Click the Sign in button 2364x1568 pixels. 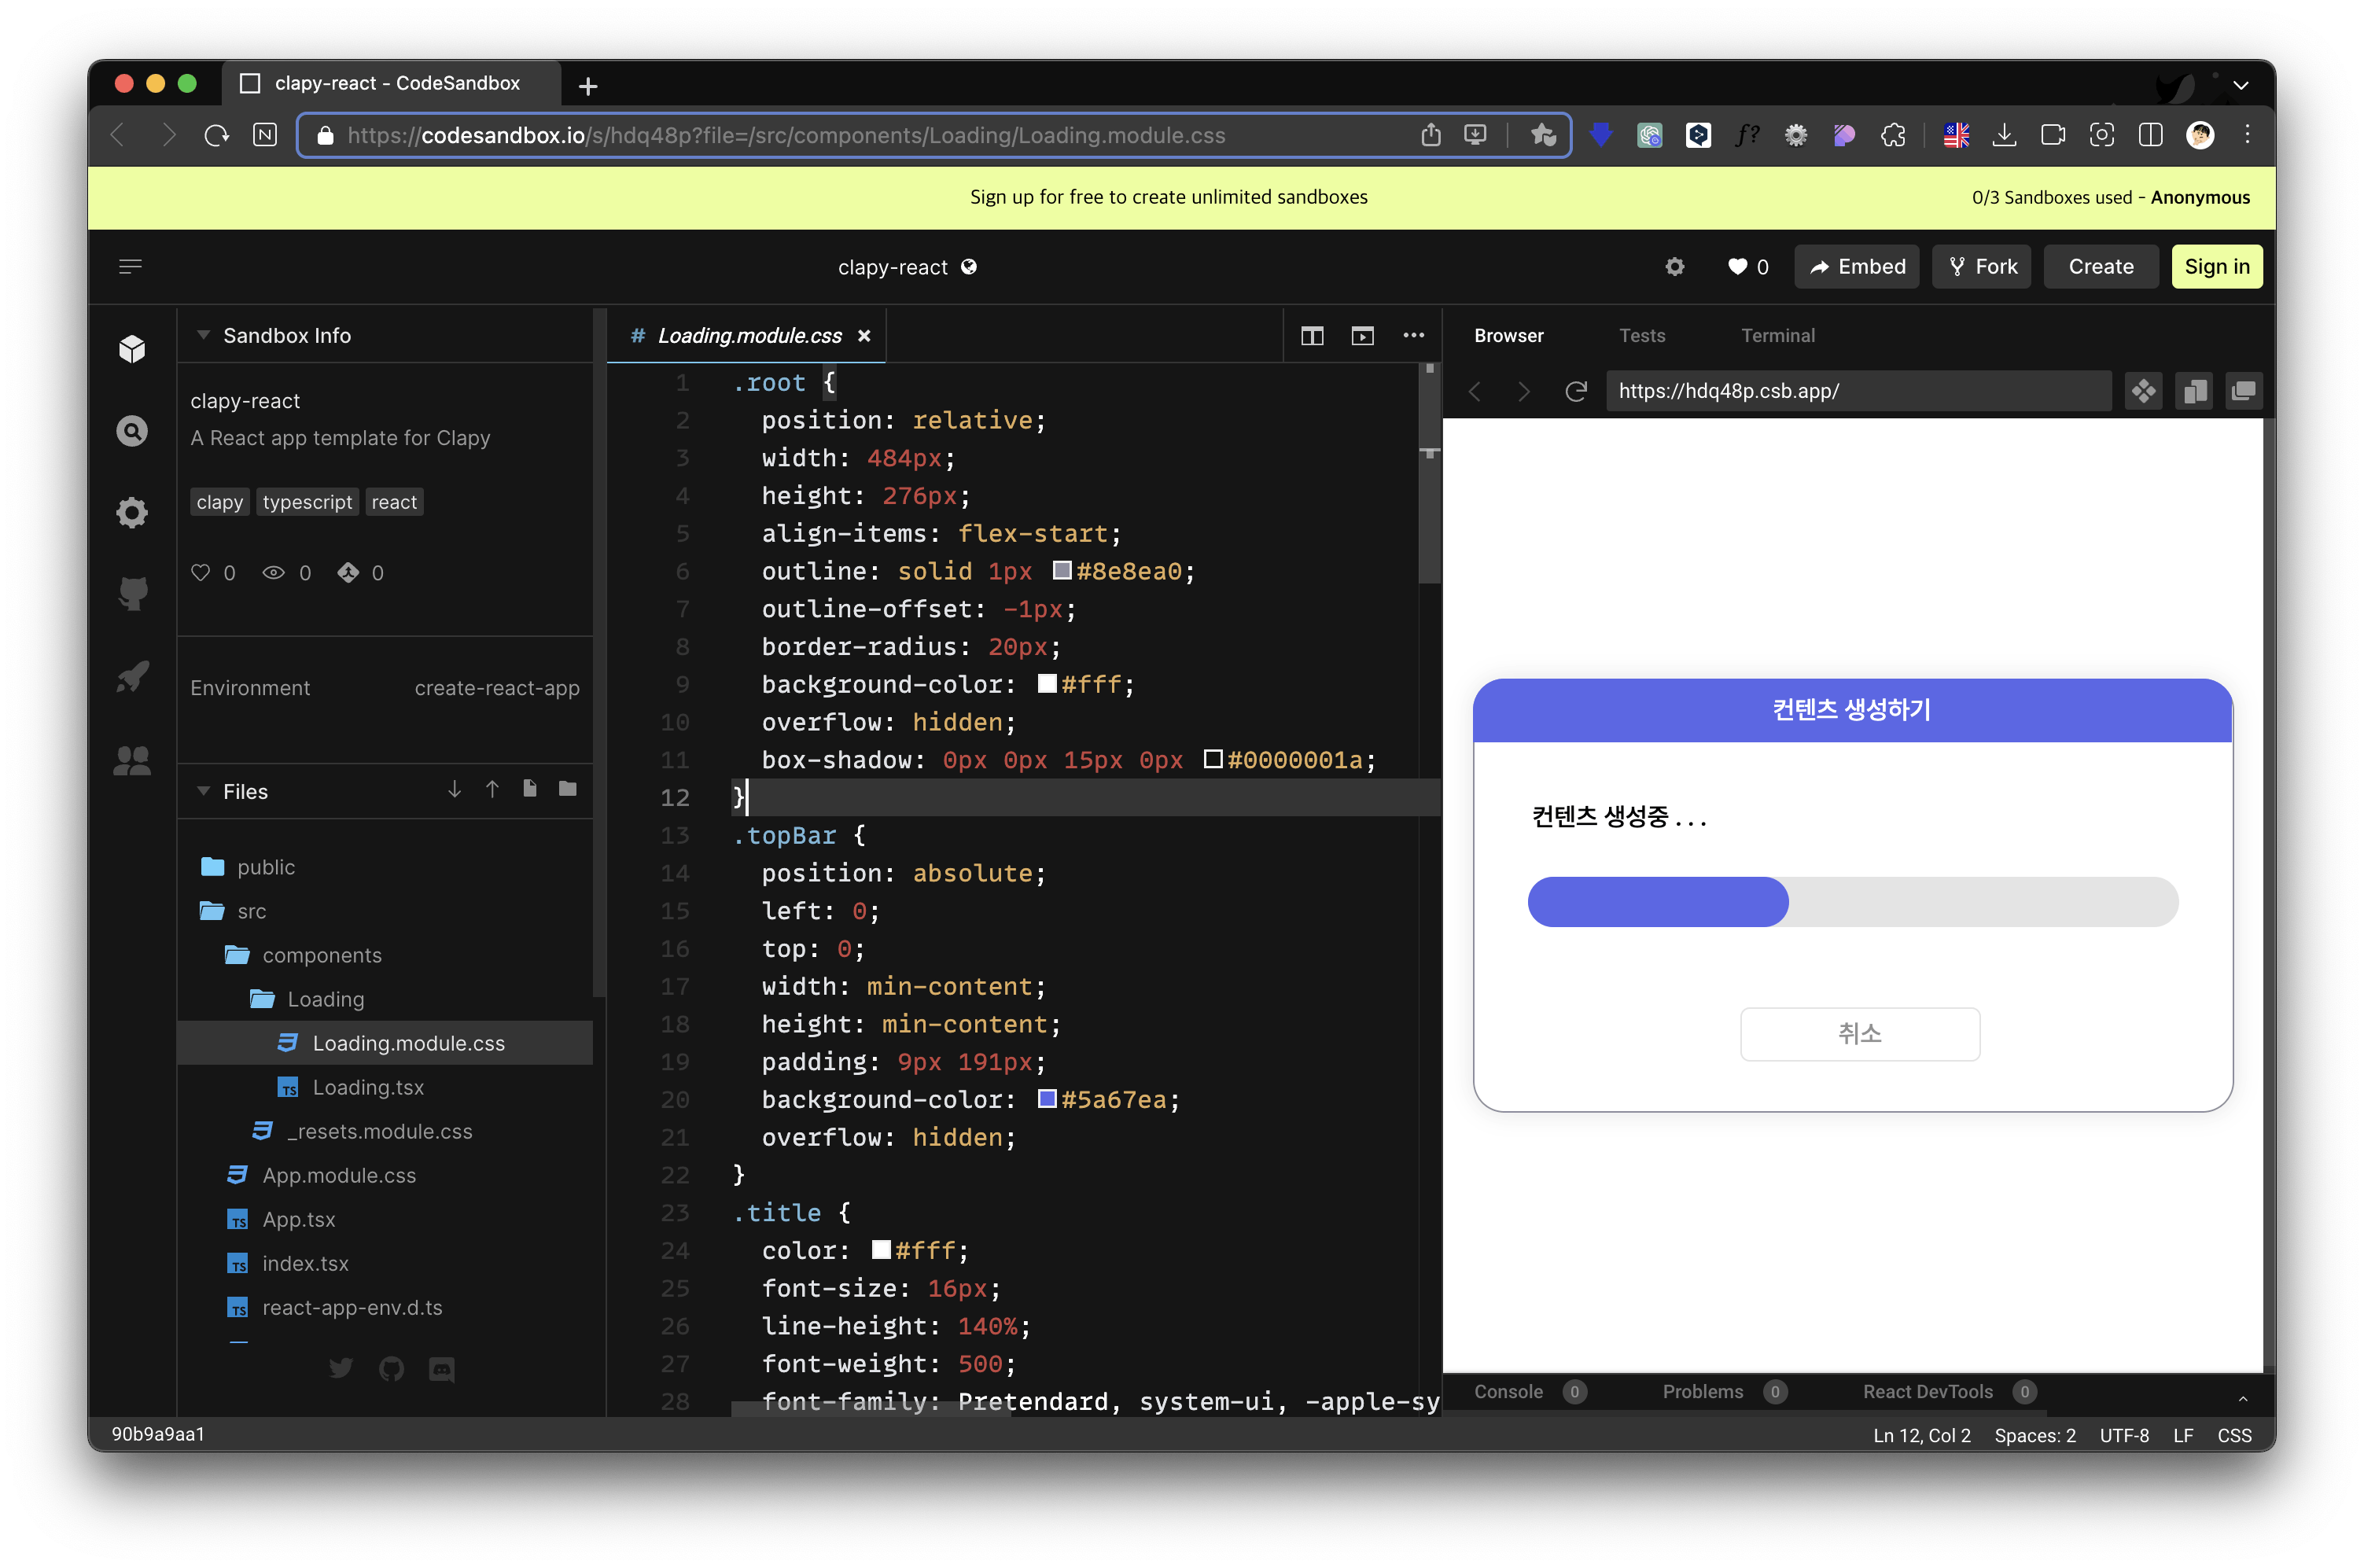coord(2216,267)
